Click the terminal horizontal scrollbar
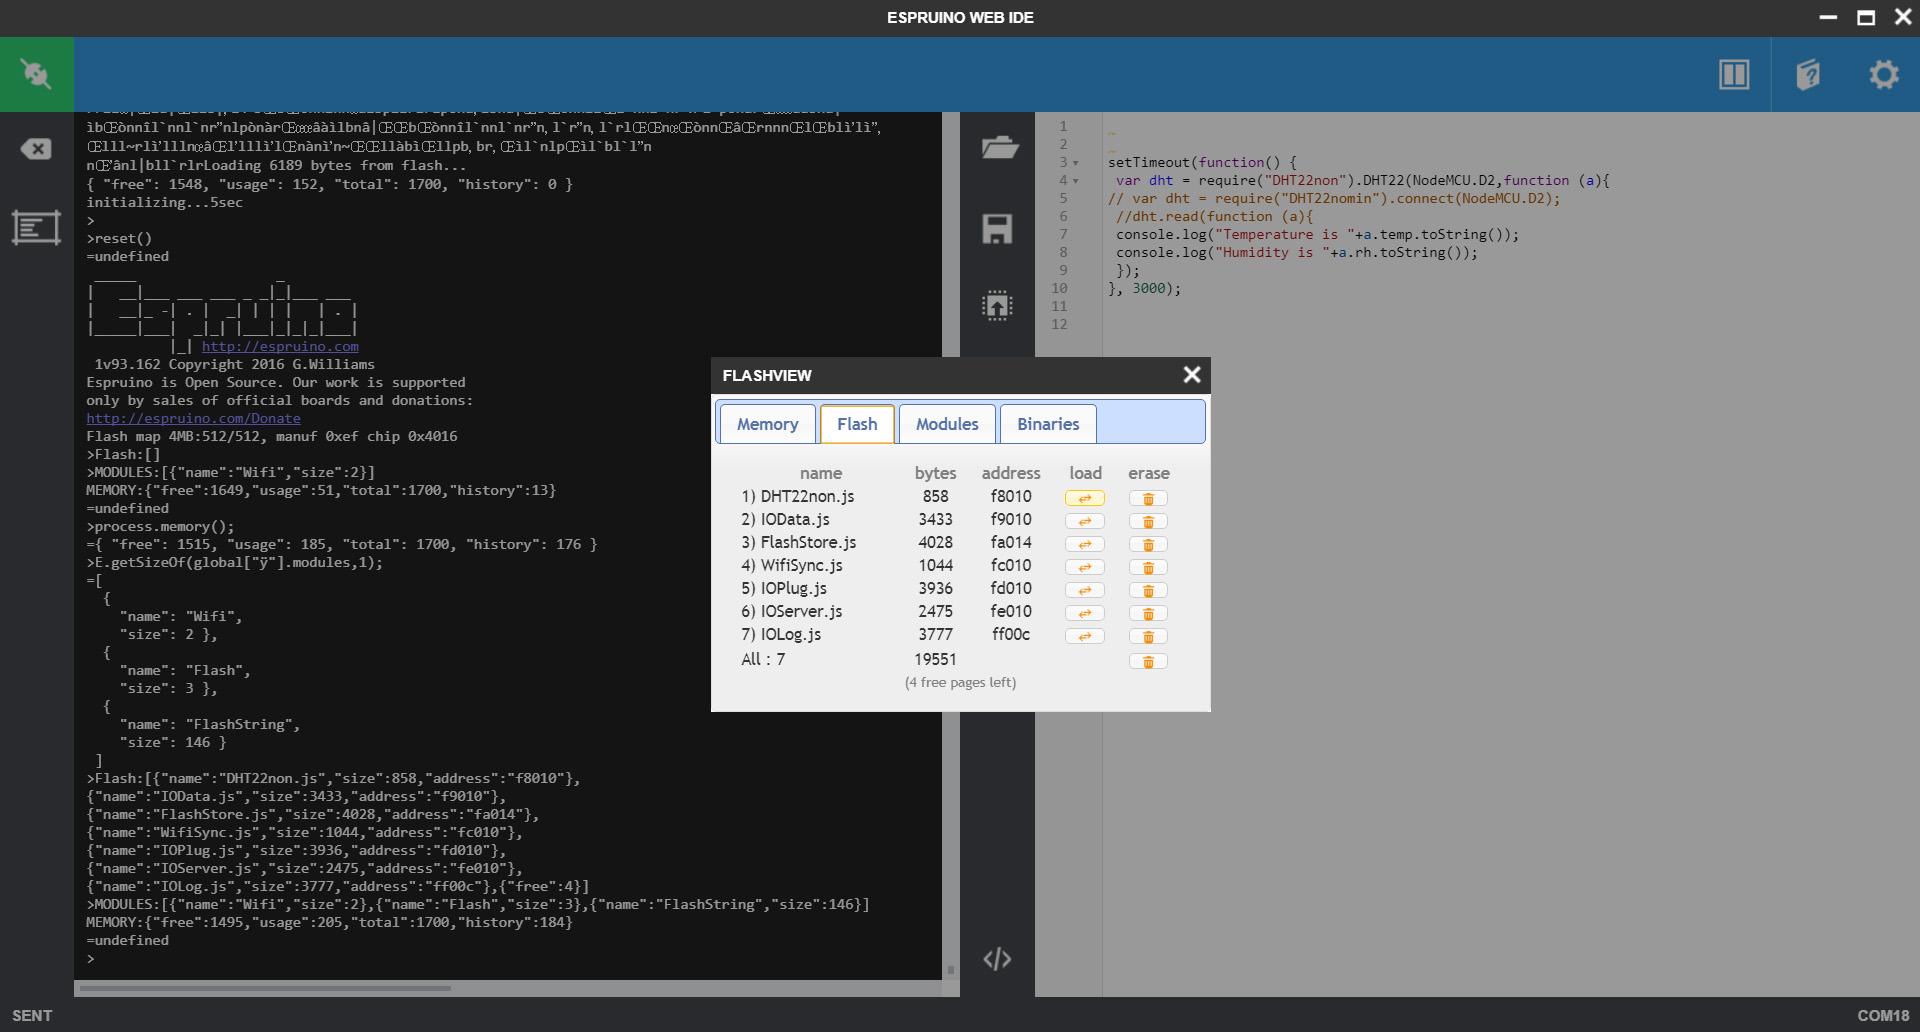Image resolution: width=1920 pixels, height=1032 pixels. click(265, 988)
